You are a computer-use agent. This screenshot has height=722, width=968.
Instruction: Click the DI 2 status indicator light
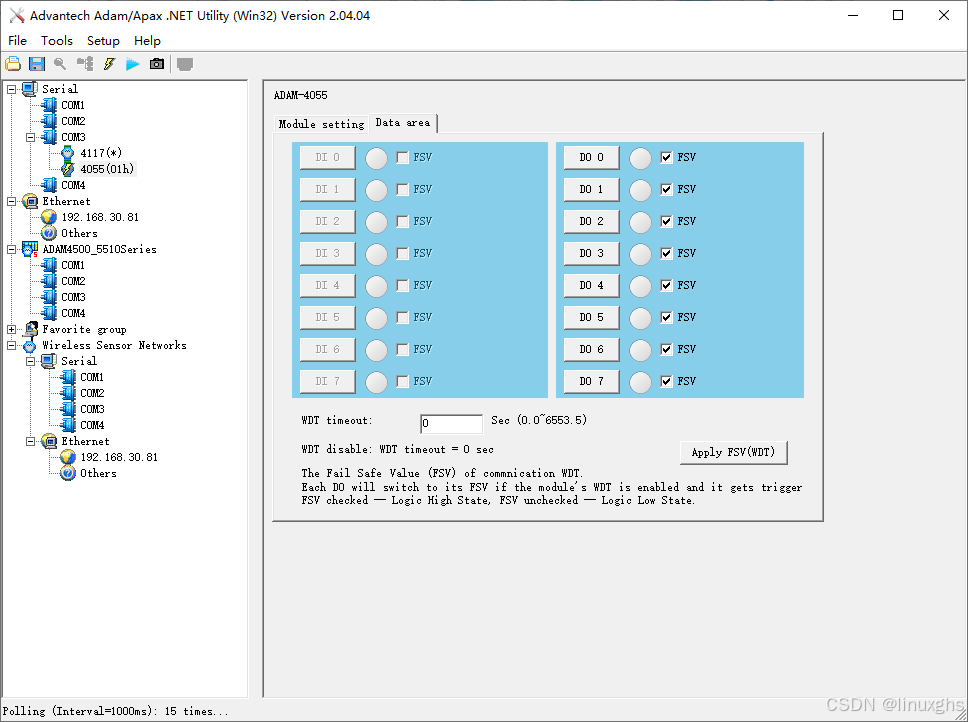[376, 222]
